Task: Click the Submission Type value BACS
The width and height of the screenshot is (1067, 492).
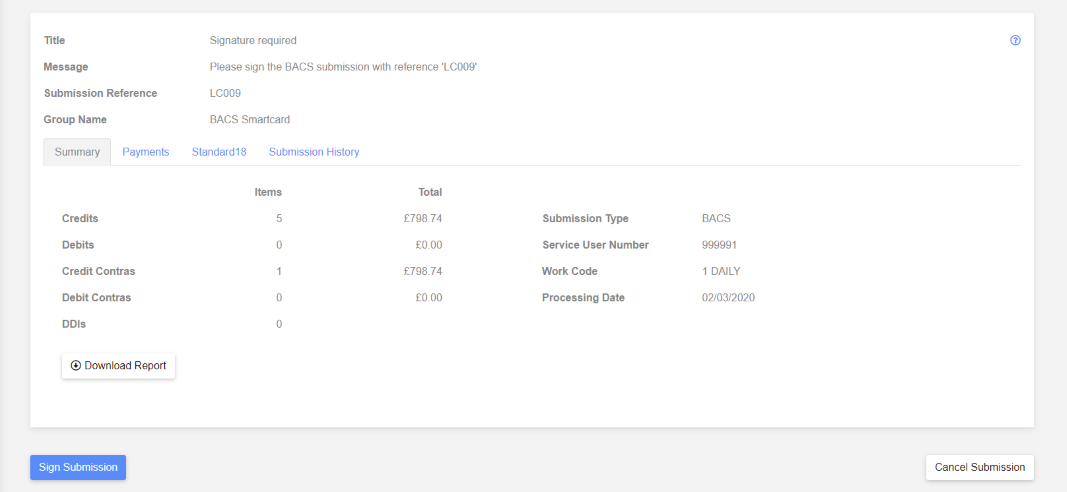Action: [x=717, y=218]
